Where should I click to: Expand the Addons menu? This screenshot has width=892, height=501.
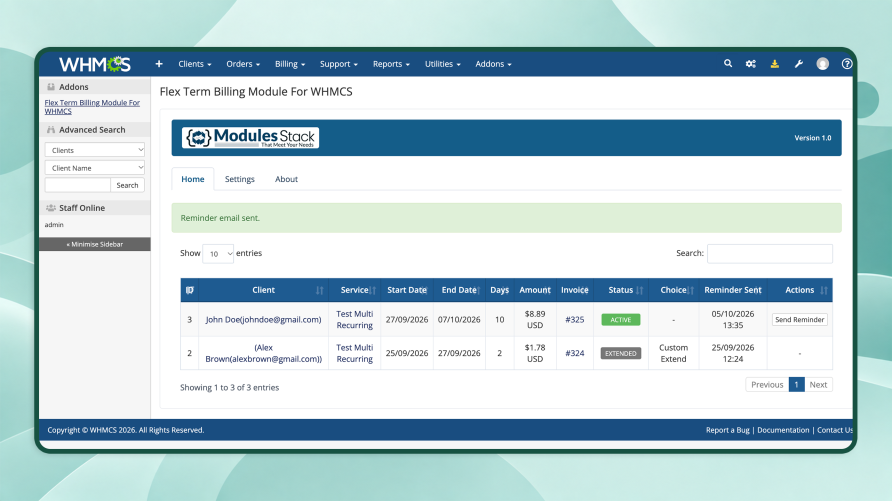[493, 64]
